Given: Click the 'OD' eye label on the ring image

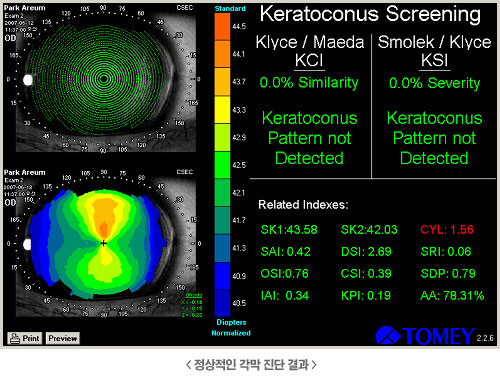Looking at the screenshot, I should [10, 38].
